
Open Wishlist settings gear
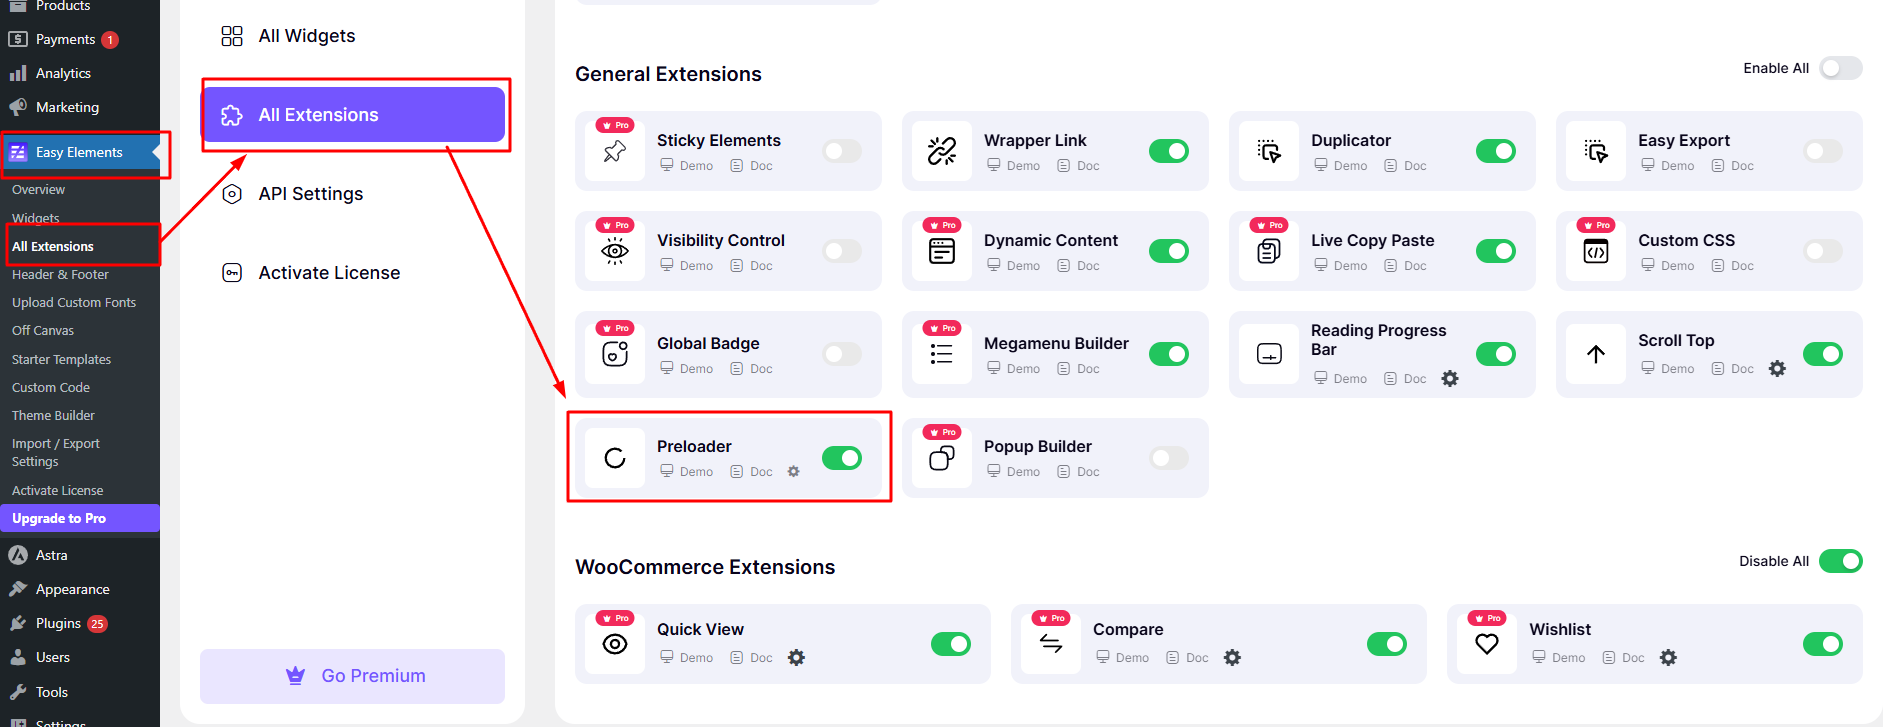tap(1669, 657)
